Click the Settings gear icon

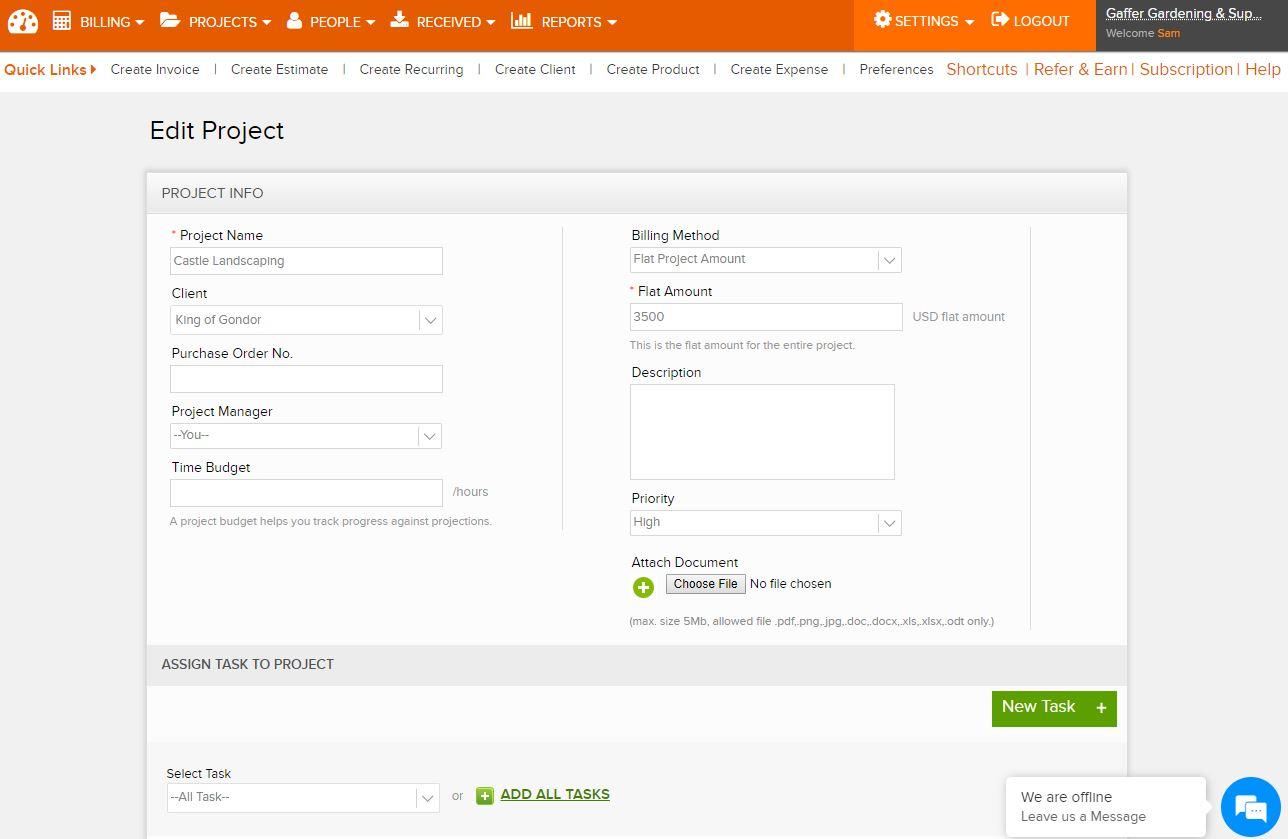(882, 20)
